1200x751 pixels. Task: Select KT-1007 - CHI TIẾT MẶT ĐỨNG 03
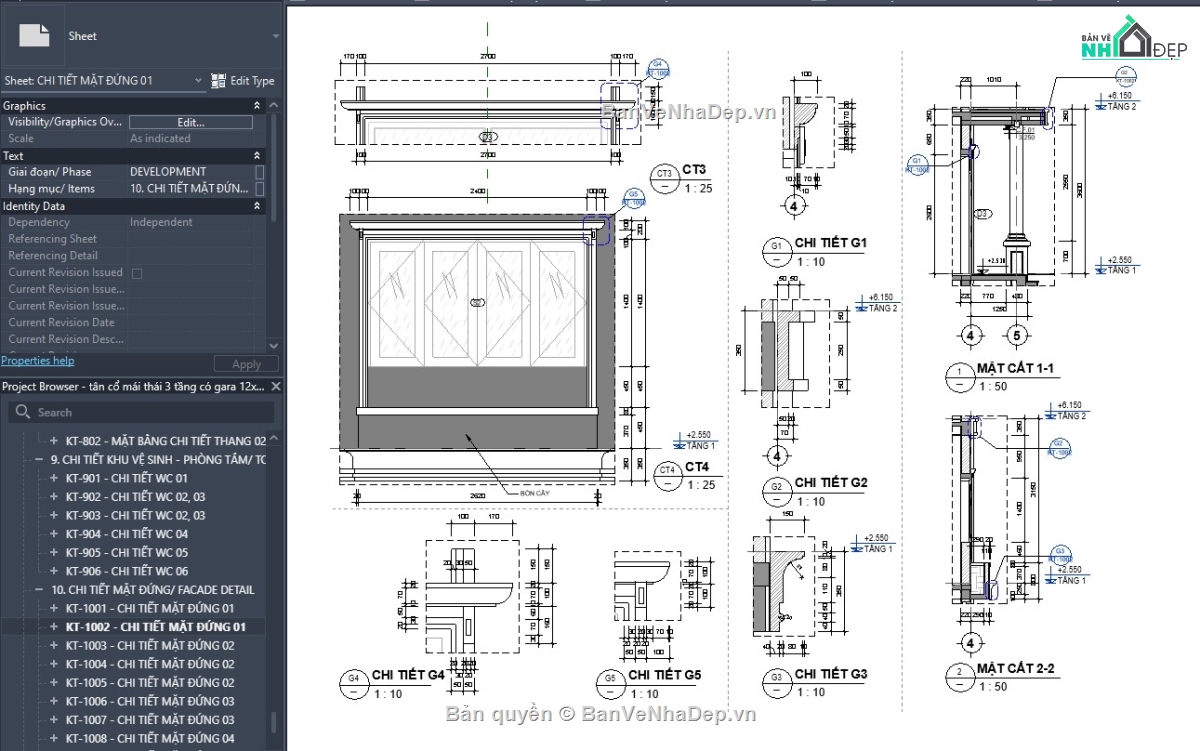click(150, 720)
